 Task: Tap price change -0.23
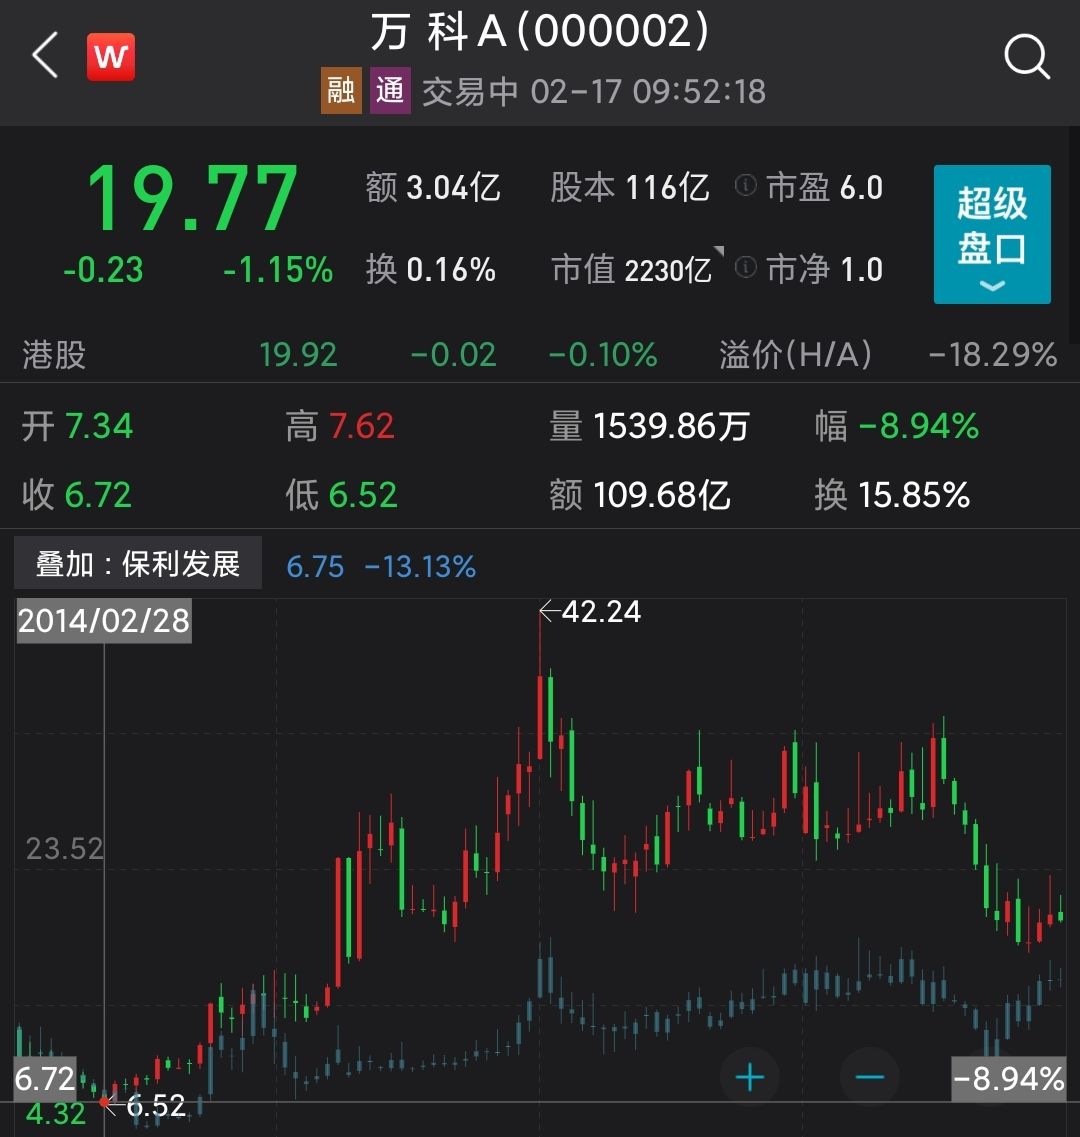pyautogui.click(x=103, y=270)
